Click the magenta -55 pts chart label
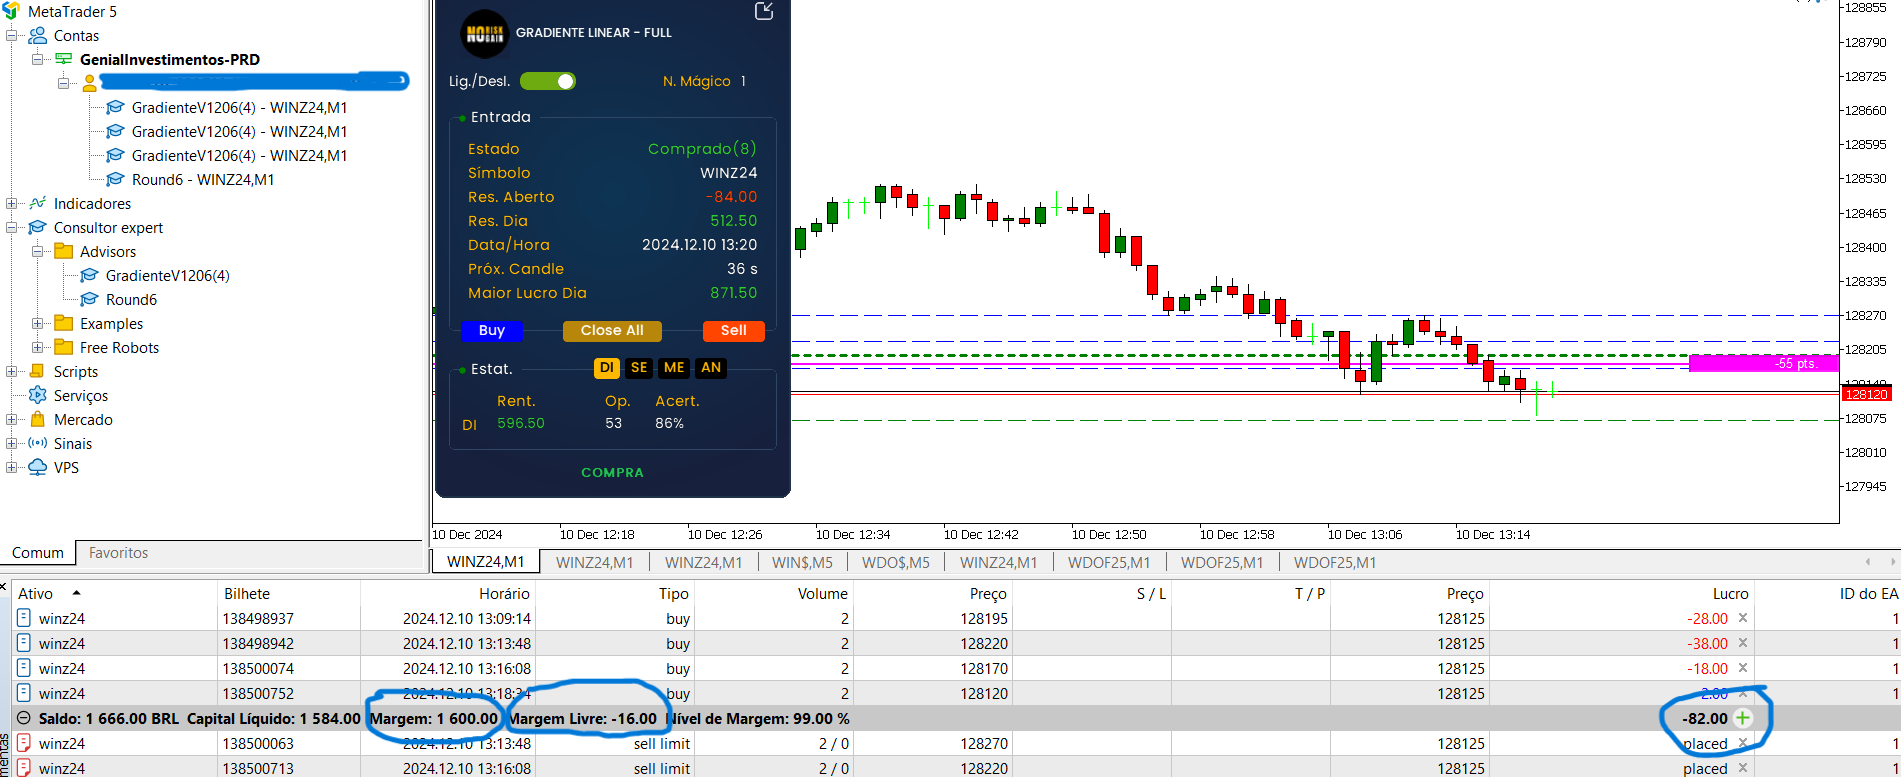1901x777 pixels. (x=1764, y=363)
